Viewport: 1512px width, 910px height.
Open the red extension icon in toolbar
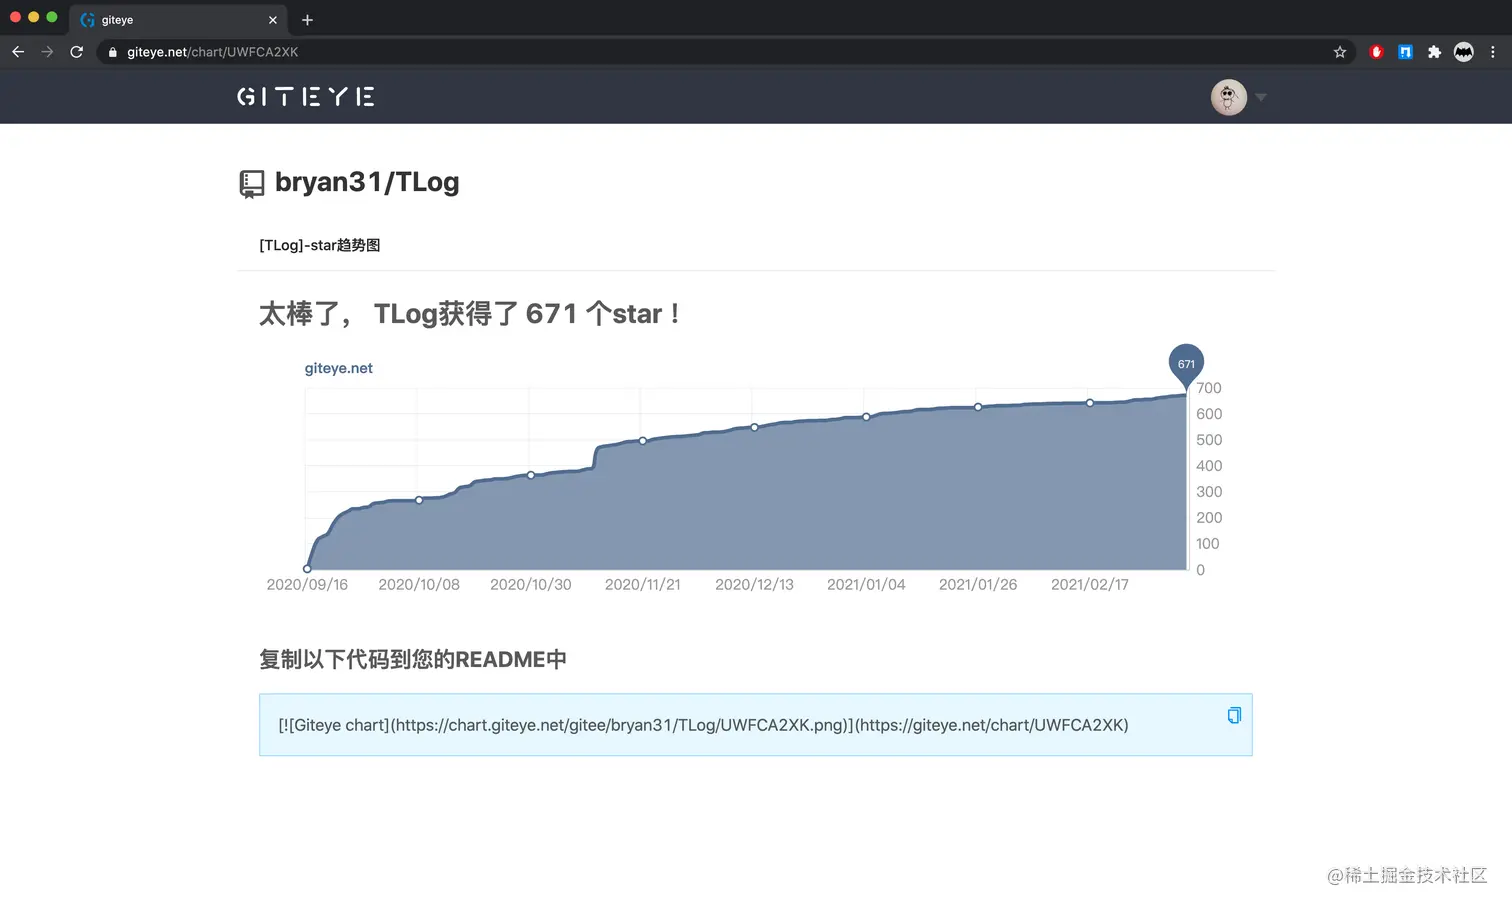click(1376, 52)
